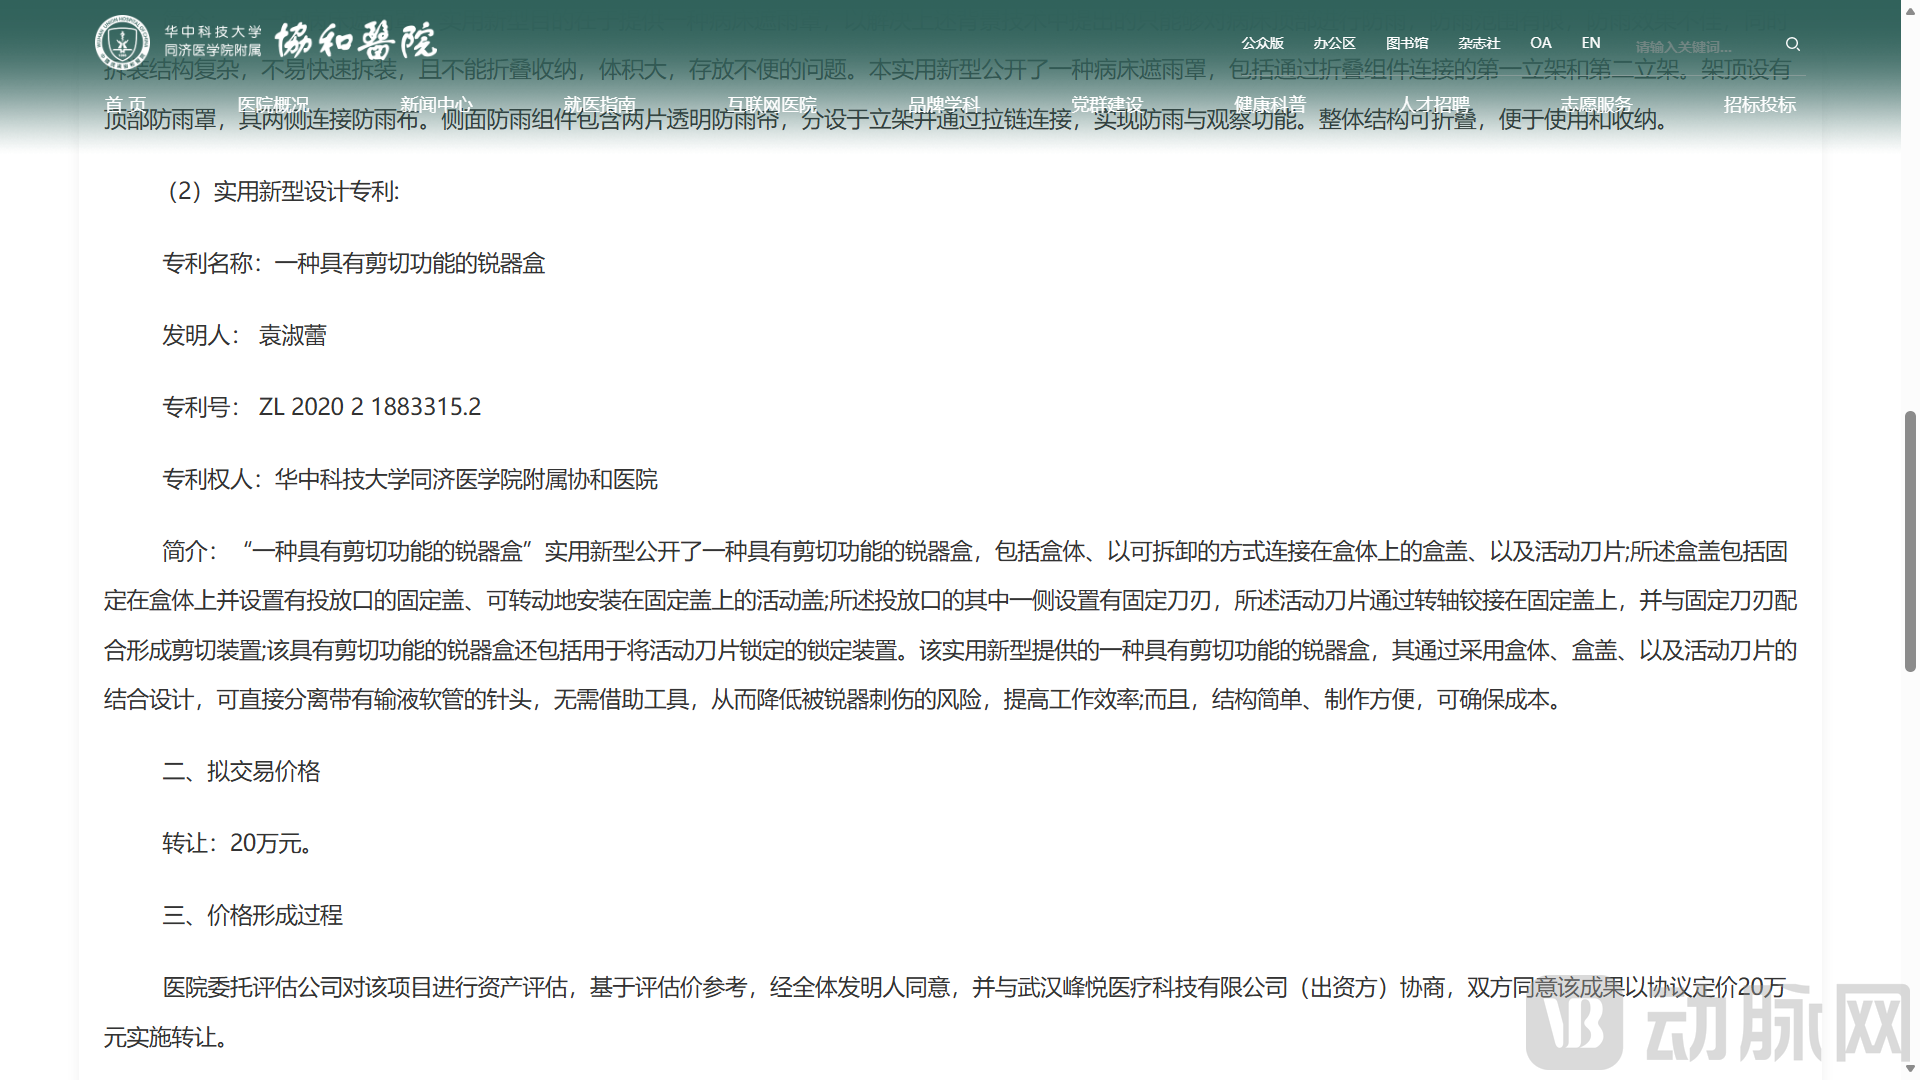Expand the 党群建设 party building menu
1920x1080 pixels.
[x=1108, y=104]
